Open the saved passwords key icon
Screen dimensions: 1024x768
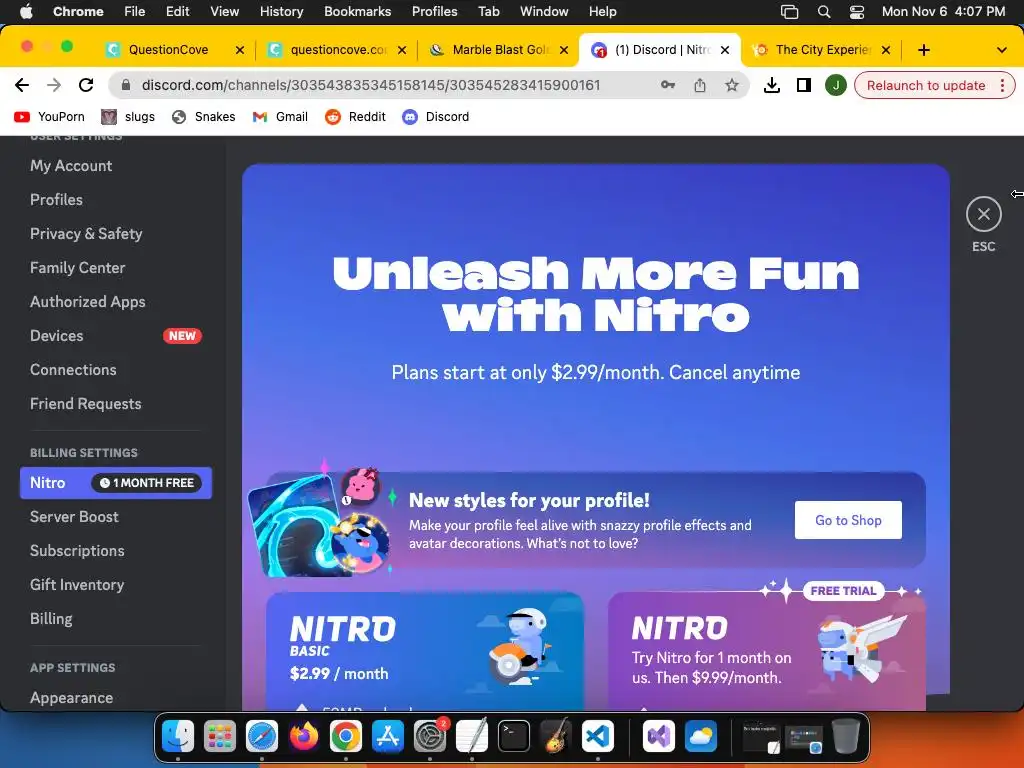point(667,85)
